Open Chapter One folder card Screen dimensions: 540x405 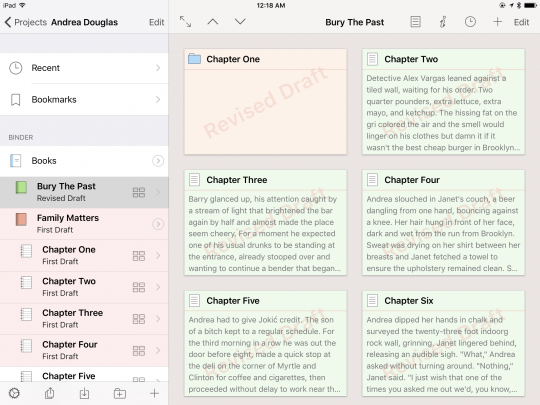pyautogui.click(x=265, y=102)
